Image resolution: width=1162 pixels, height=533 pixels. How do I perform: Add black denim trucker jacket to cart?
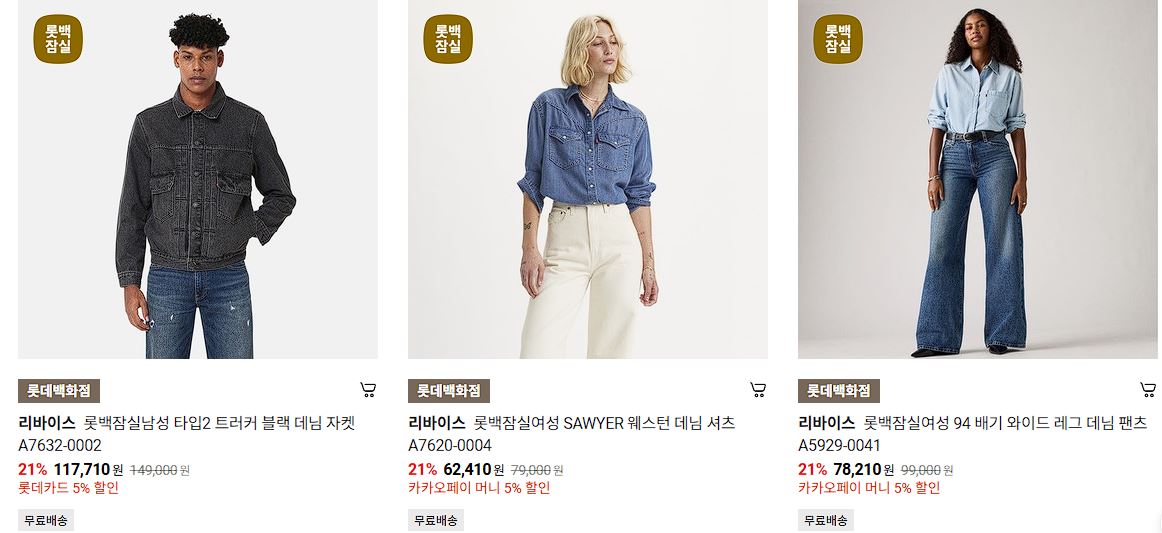pyautogui.click(x=368, y=389)
